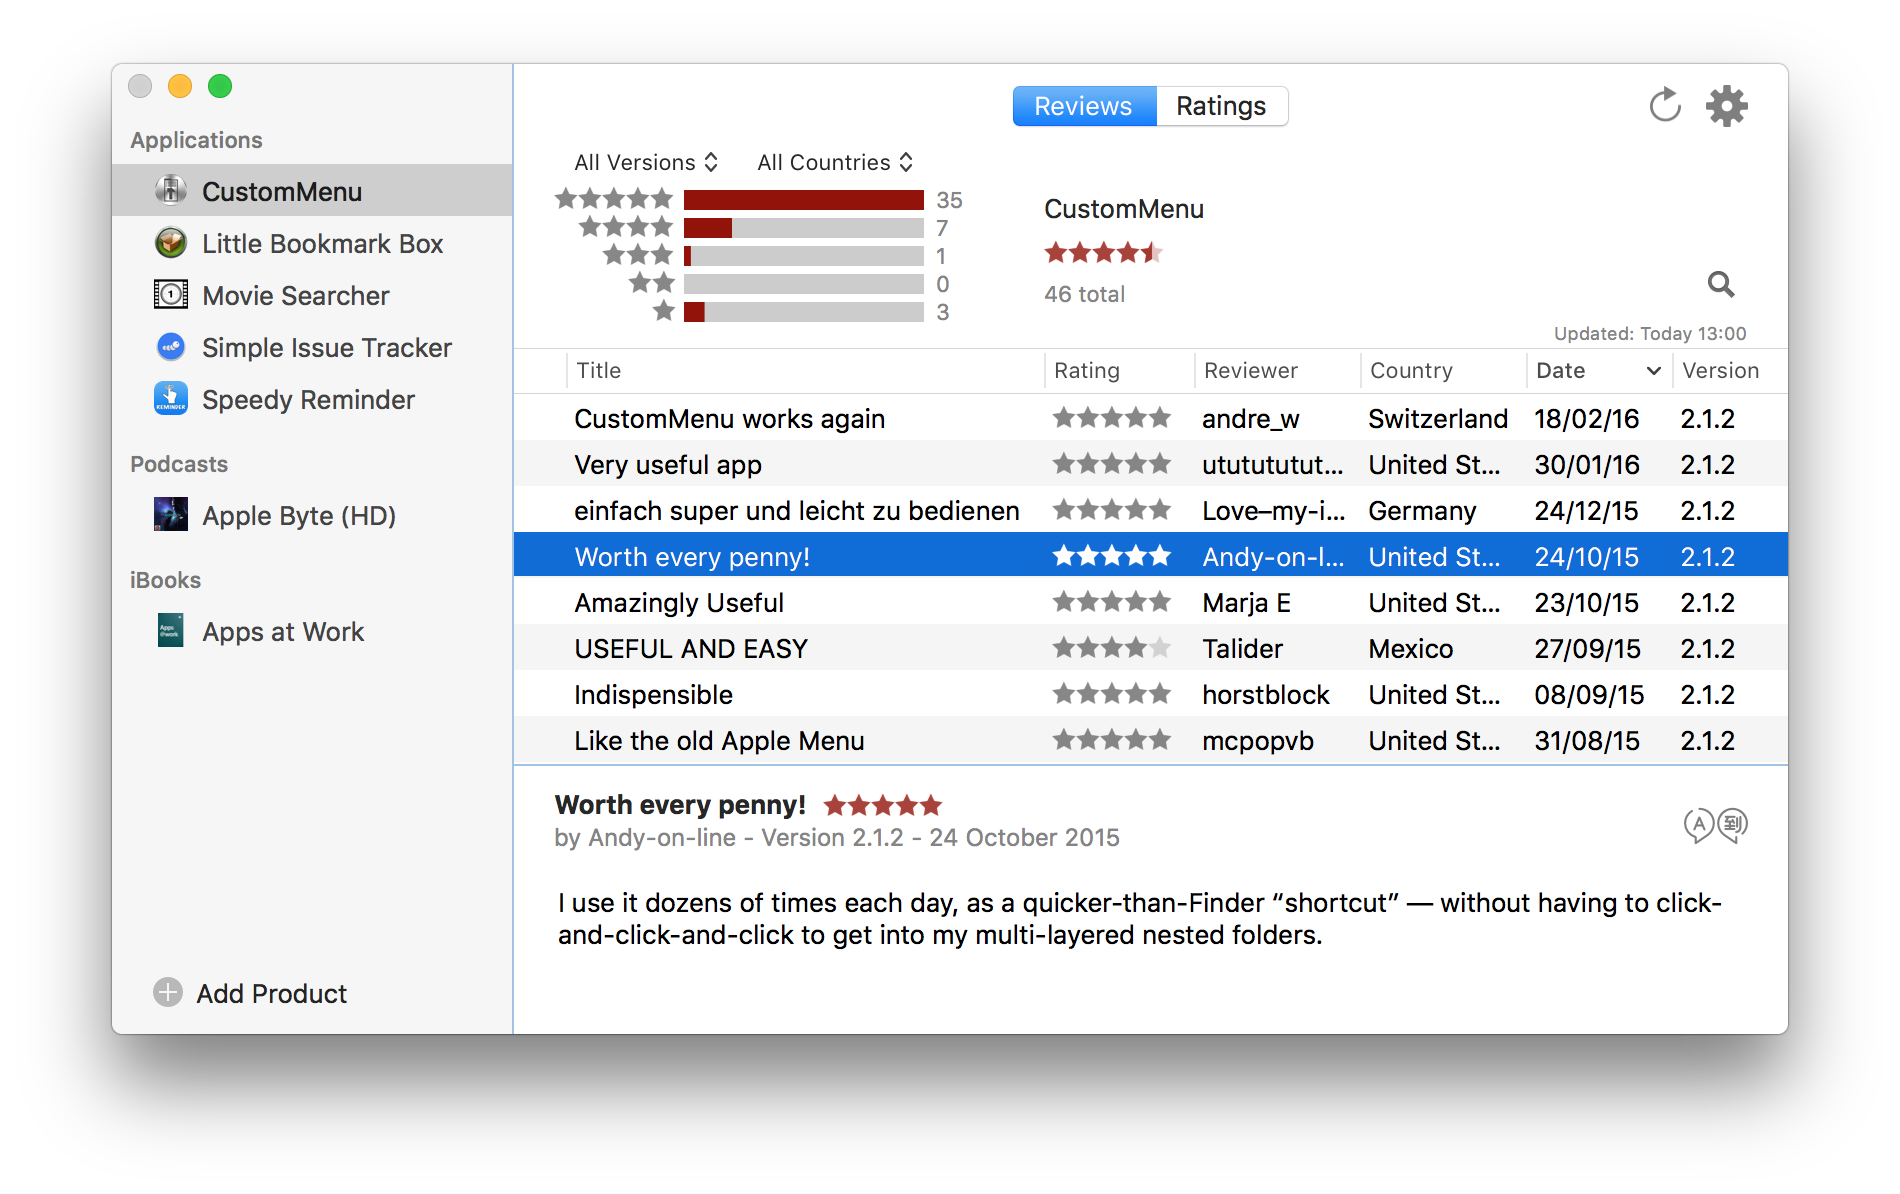Click the date '23/10/15'

[x=1587, y=603]
